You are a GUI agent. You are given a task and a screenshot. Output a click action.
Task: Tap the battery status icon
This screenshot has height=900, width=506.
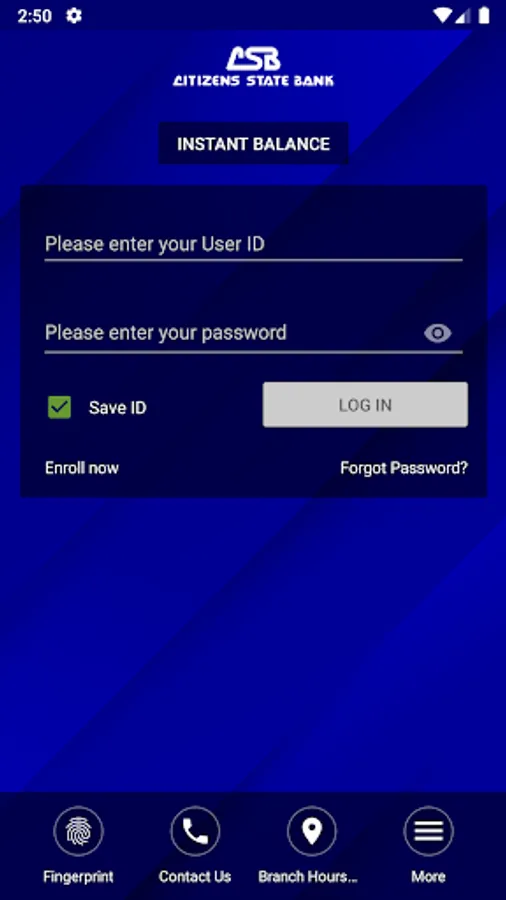pyautogui.click(x=484, y=15)
